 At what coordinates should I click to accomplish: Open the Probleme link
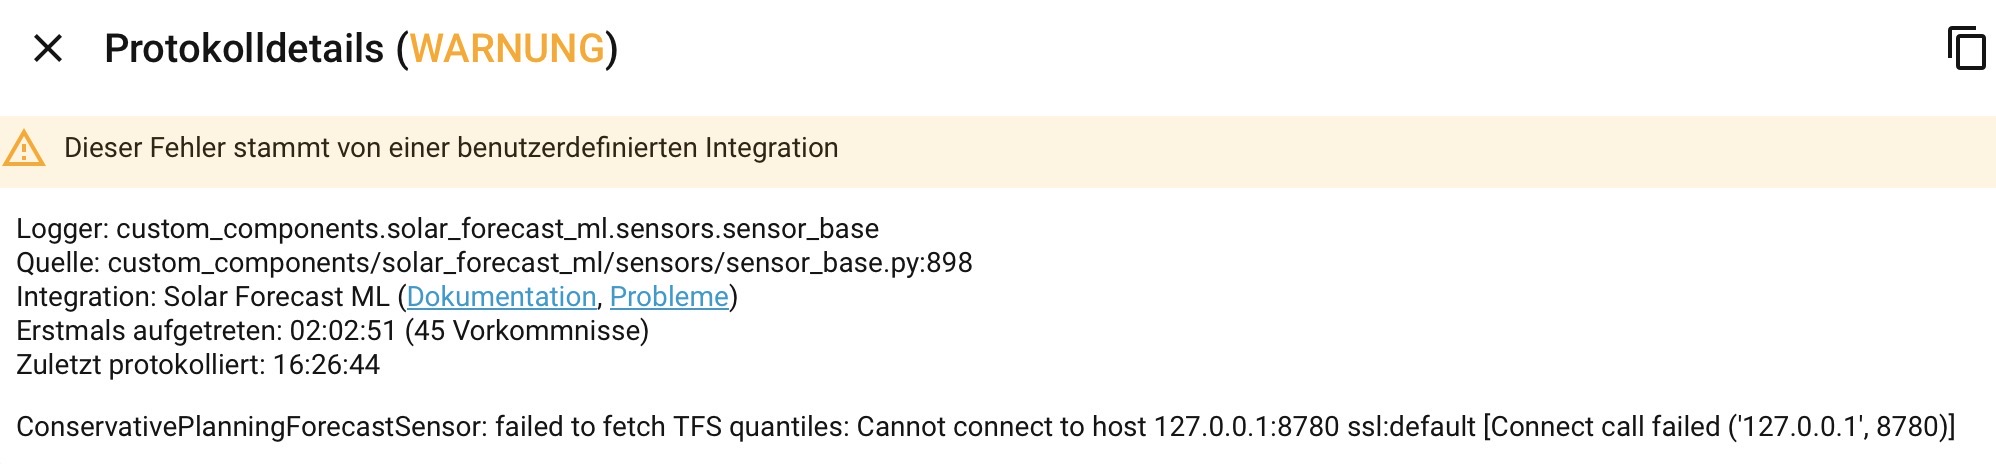point(669,297)
